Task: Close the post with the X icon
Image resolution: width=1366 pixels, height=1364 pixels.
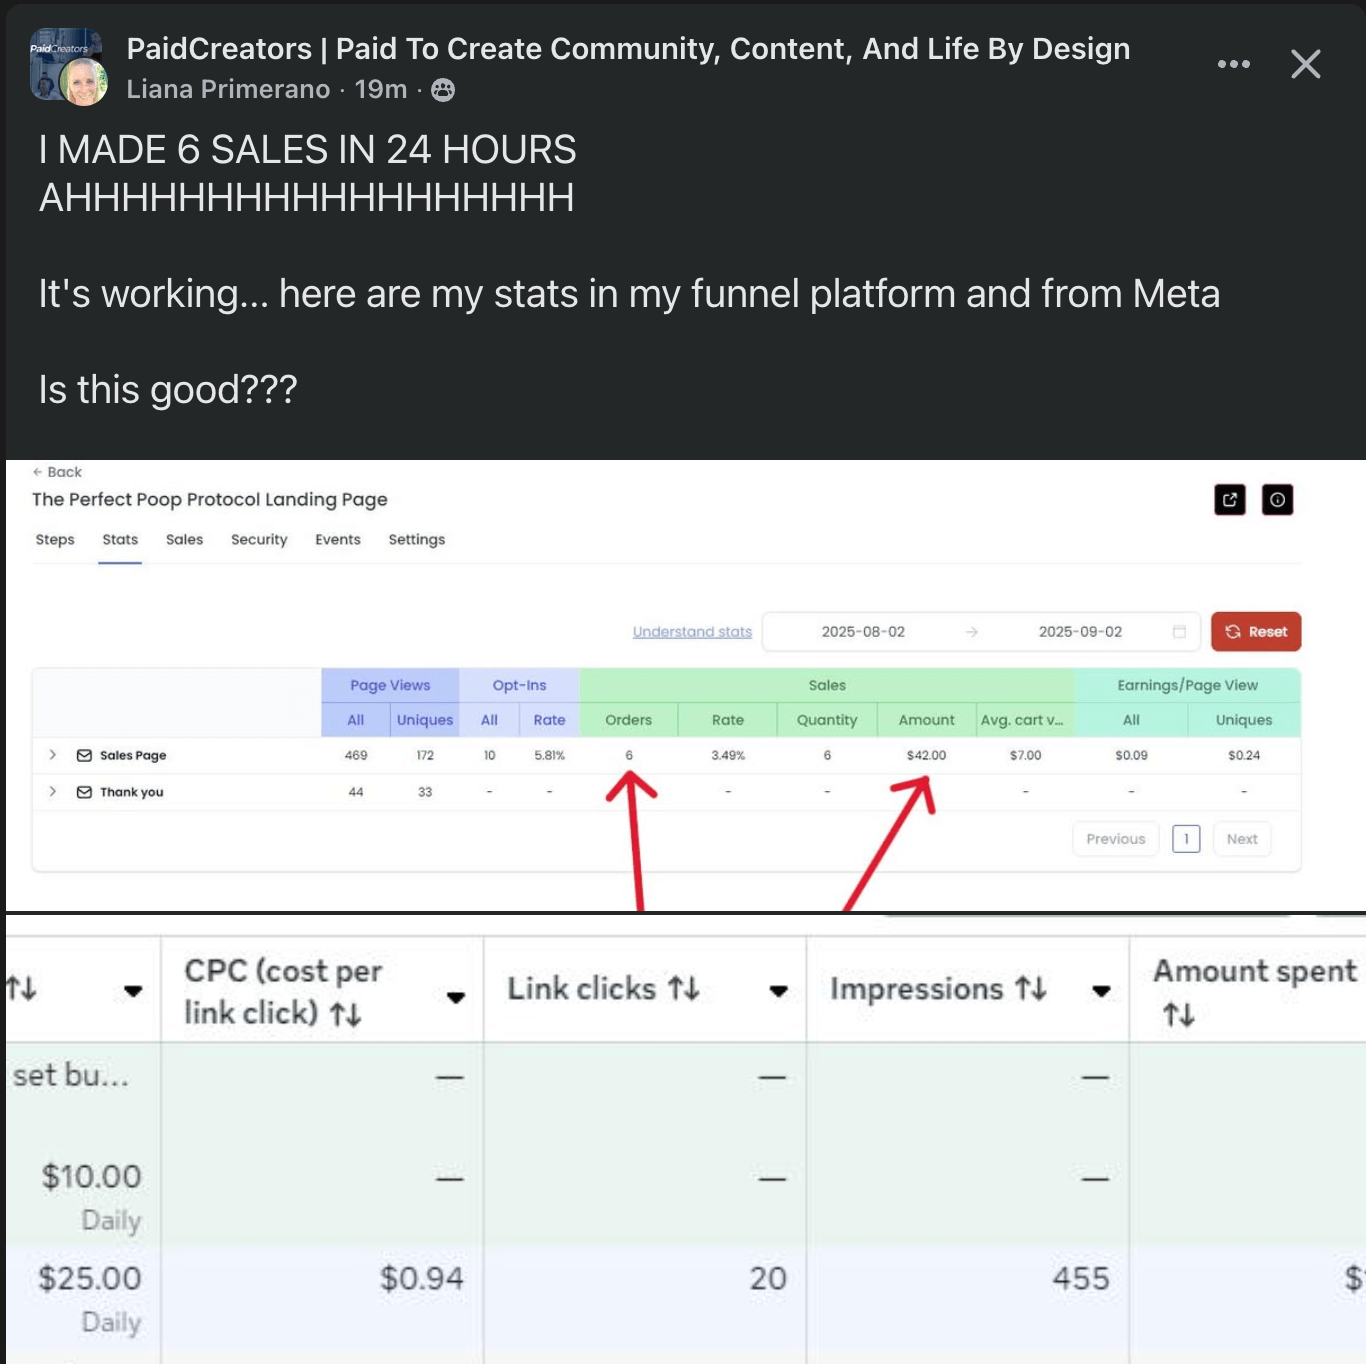Action: pos(1305,64)
